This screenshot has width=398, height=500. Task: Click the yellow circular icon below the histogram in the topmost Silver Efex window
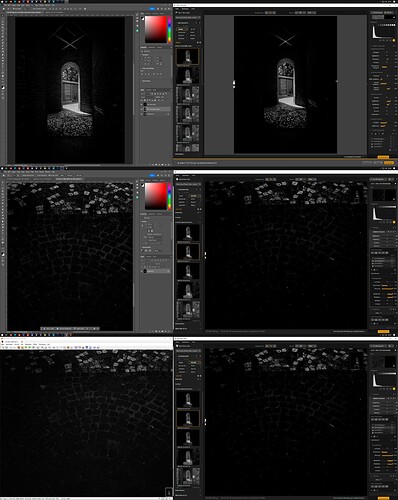click(393, 40)
